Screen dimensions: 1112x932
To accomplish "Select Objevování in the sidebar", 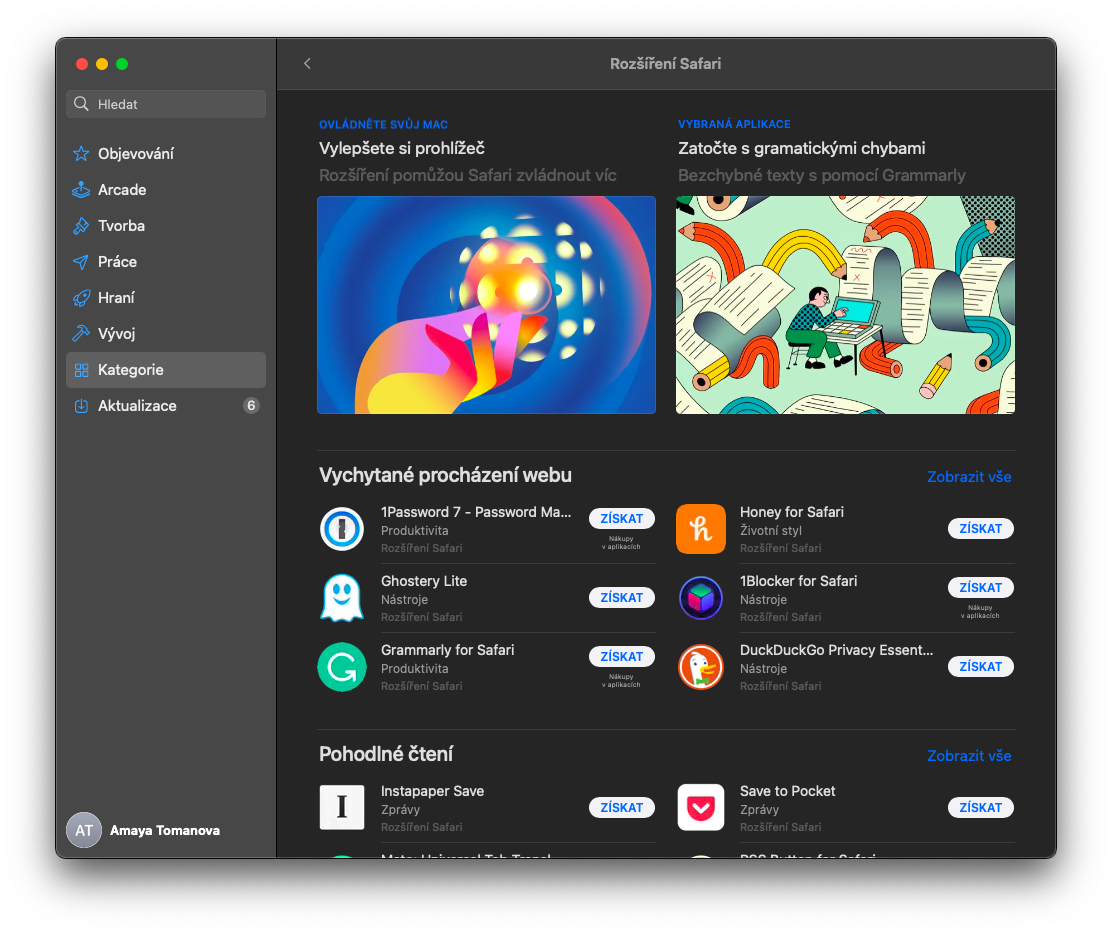I will coord(166,153).
